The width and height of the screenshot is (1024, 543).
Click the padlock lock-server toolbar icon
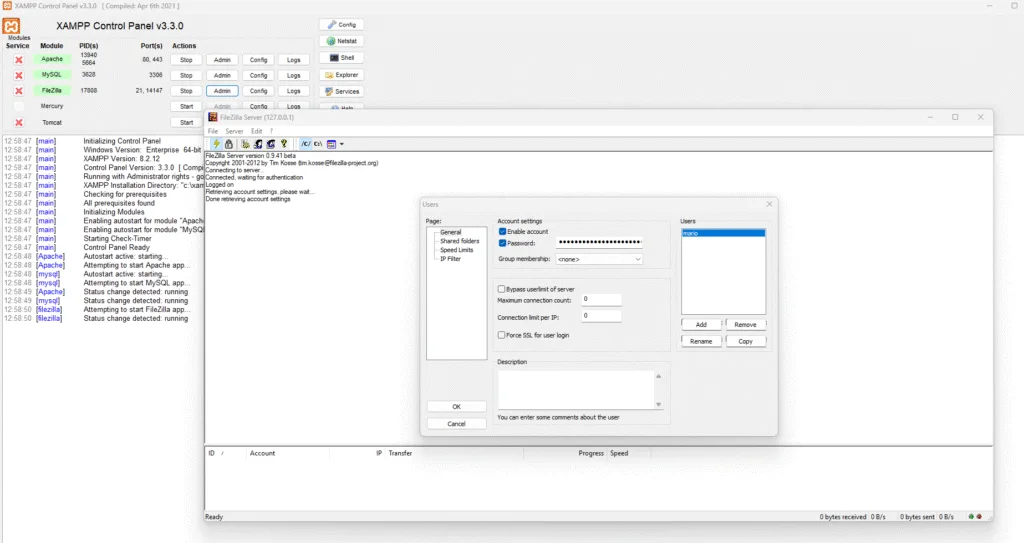[228, 144]
